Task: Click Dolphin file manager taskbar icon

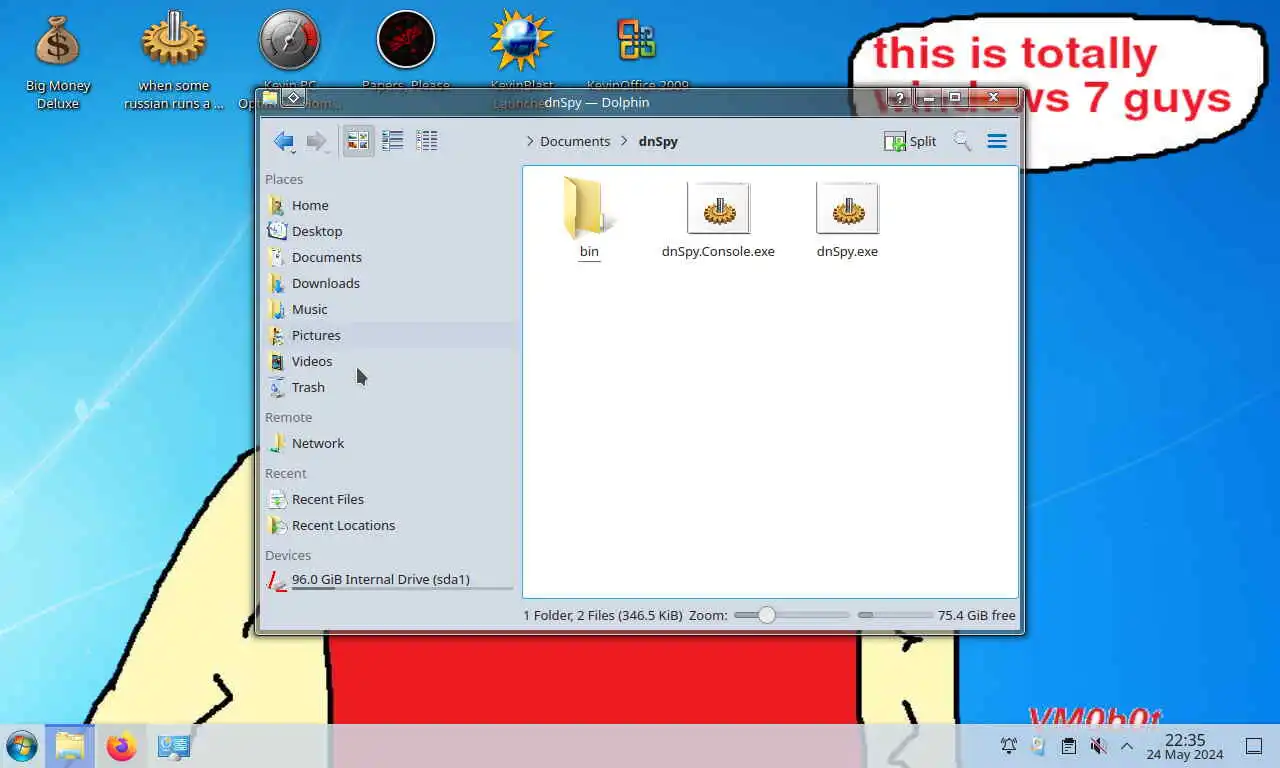Action: [x=69, y=746]
